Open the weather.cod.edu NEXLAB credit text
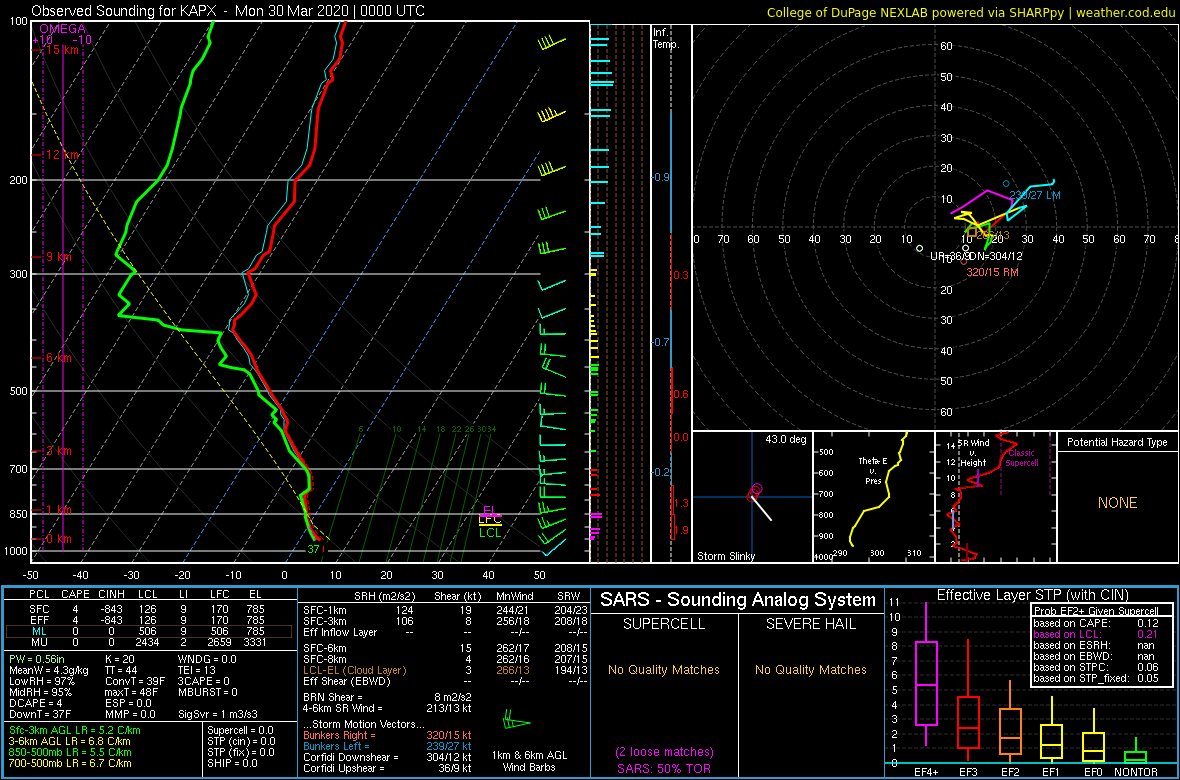Image resolution: width=1180 pixels, height=780 pixels. pyautogui.click(x=972, y=11)
